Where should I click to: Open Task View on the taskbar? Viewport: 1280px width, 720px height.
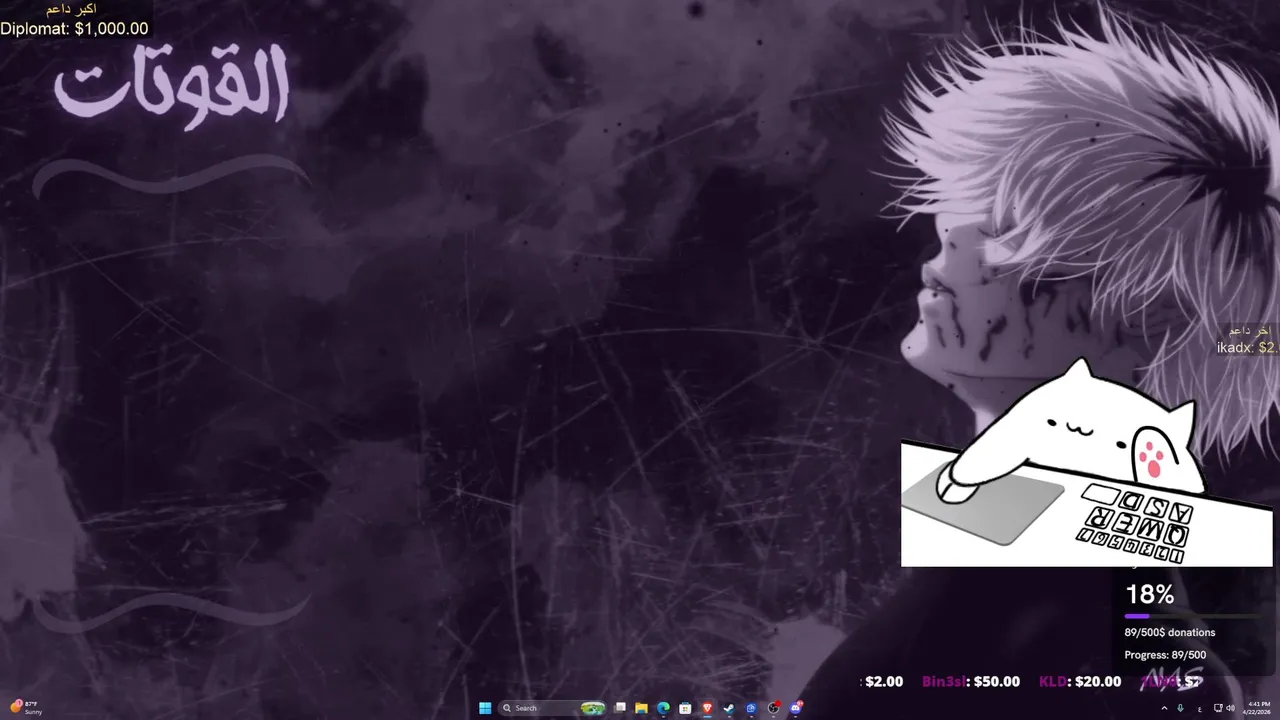coord(620,708)
